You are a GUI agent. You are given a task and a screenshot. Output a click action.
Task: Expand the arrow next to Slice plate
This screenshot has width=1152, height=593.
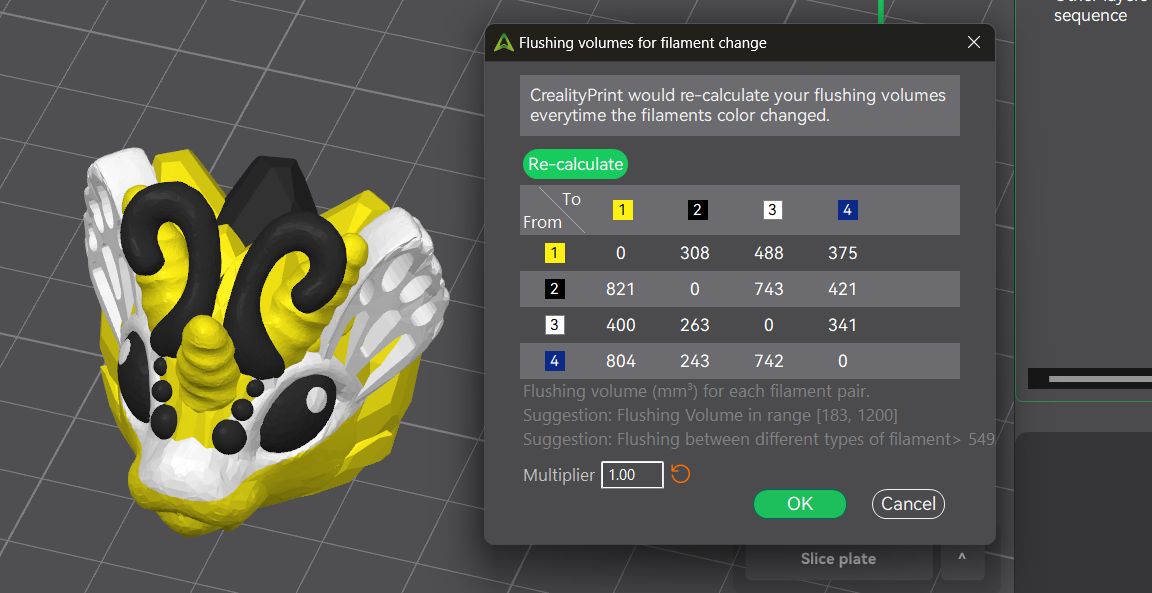tap(962, 559)
